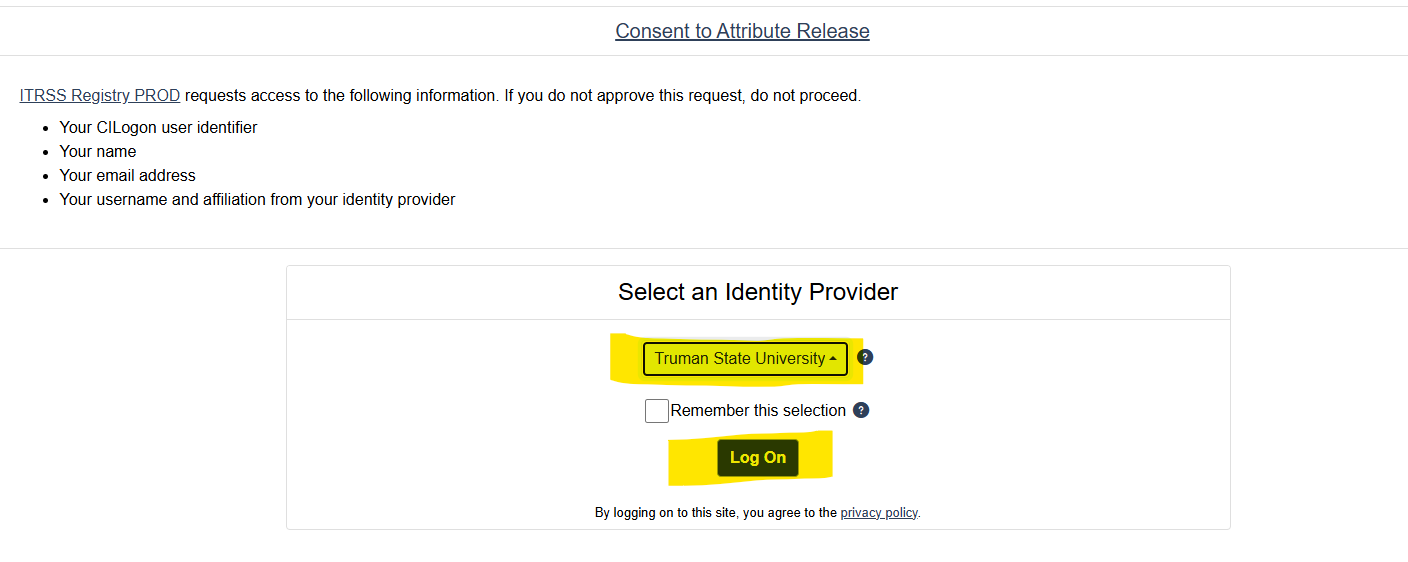Viewport: 1408px width, 562px height.
Task: Enable the Remember this selection checkbox
Action: pos(657,411)
